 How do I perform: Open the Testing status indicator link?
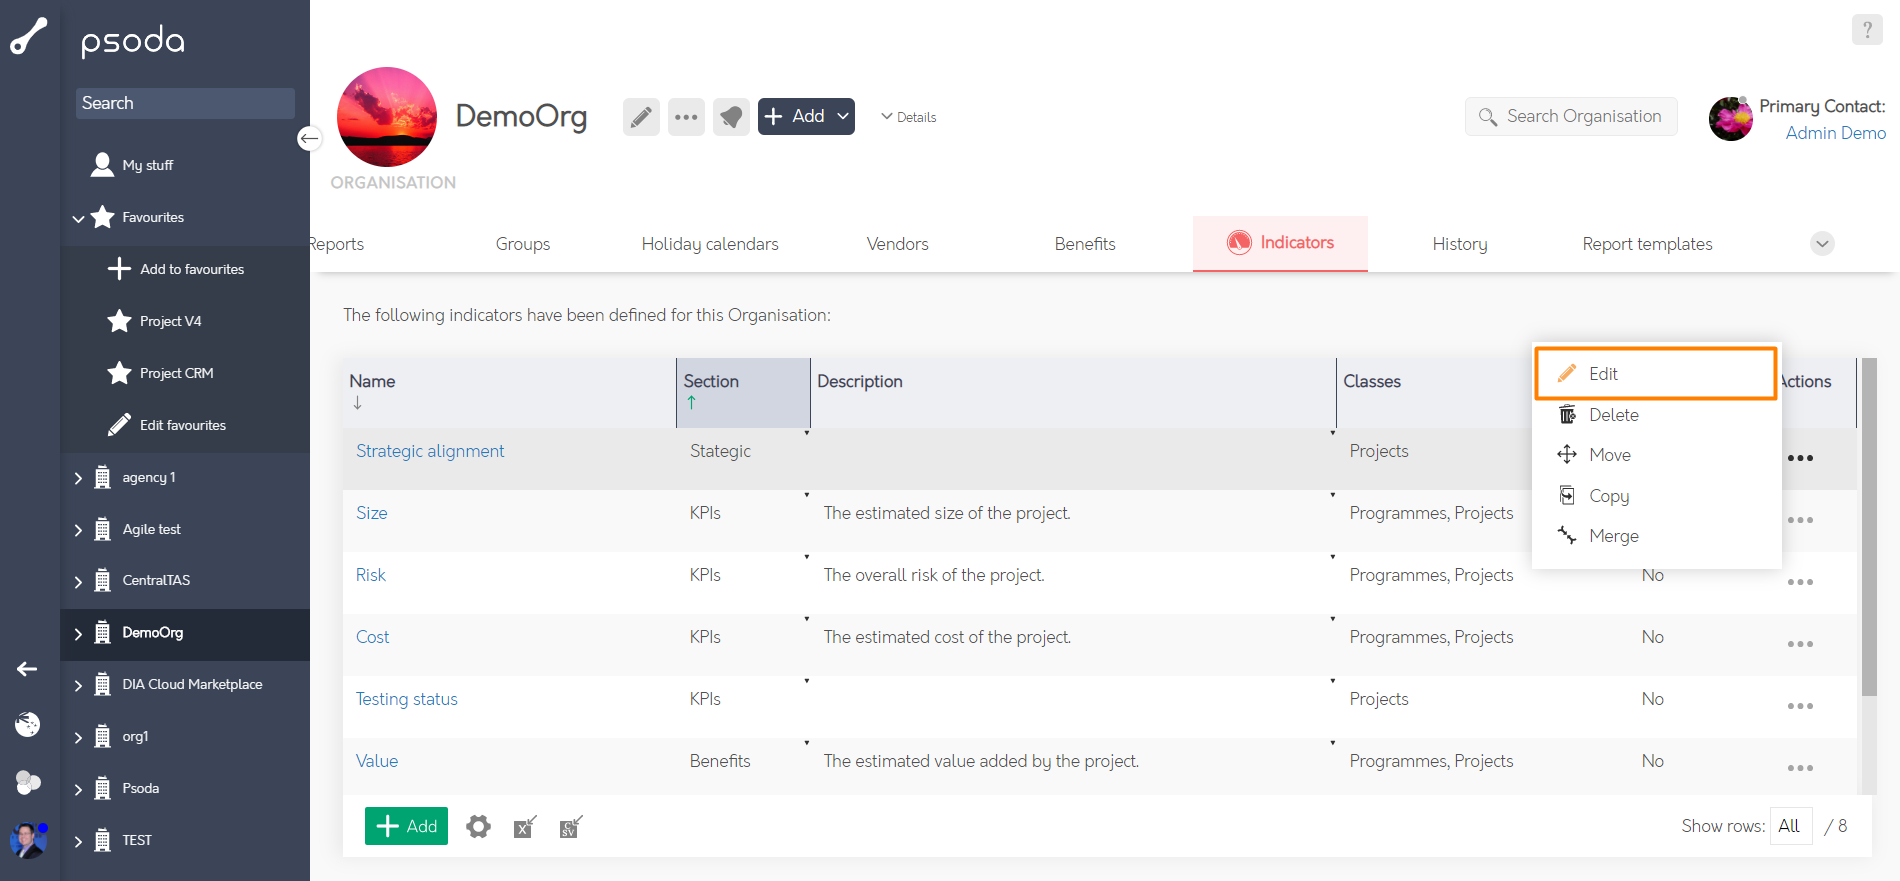pos(407,699)
